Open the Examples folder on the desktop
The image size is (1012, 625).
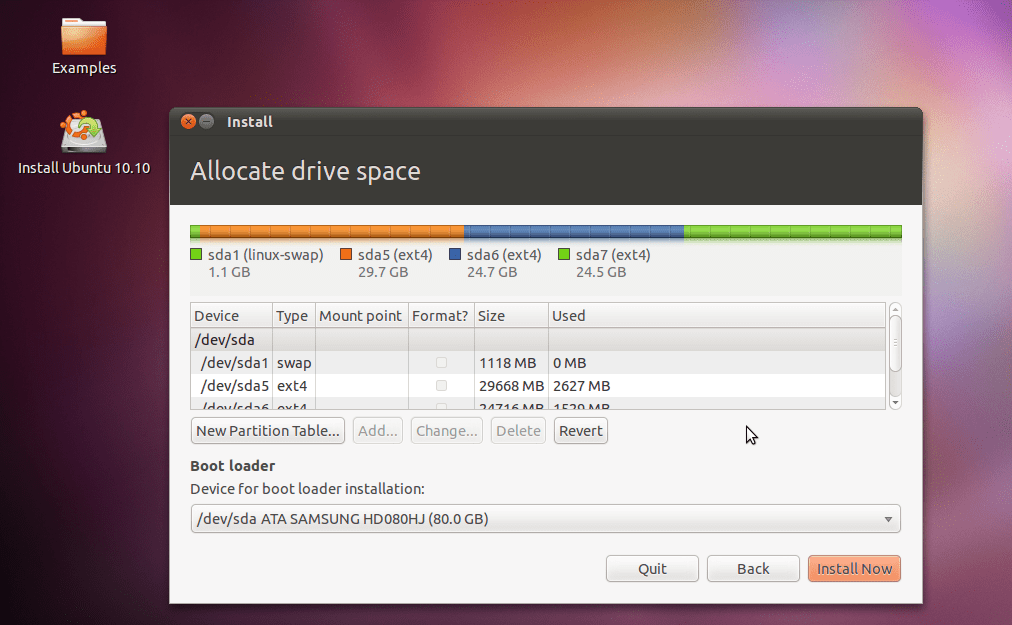(x=84, y=40)
